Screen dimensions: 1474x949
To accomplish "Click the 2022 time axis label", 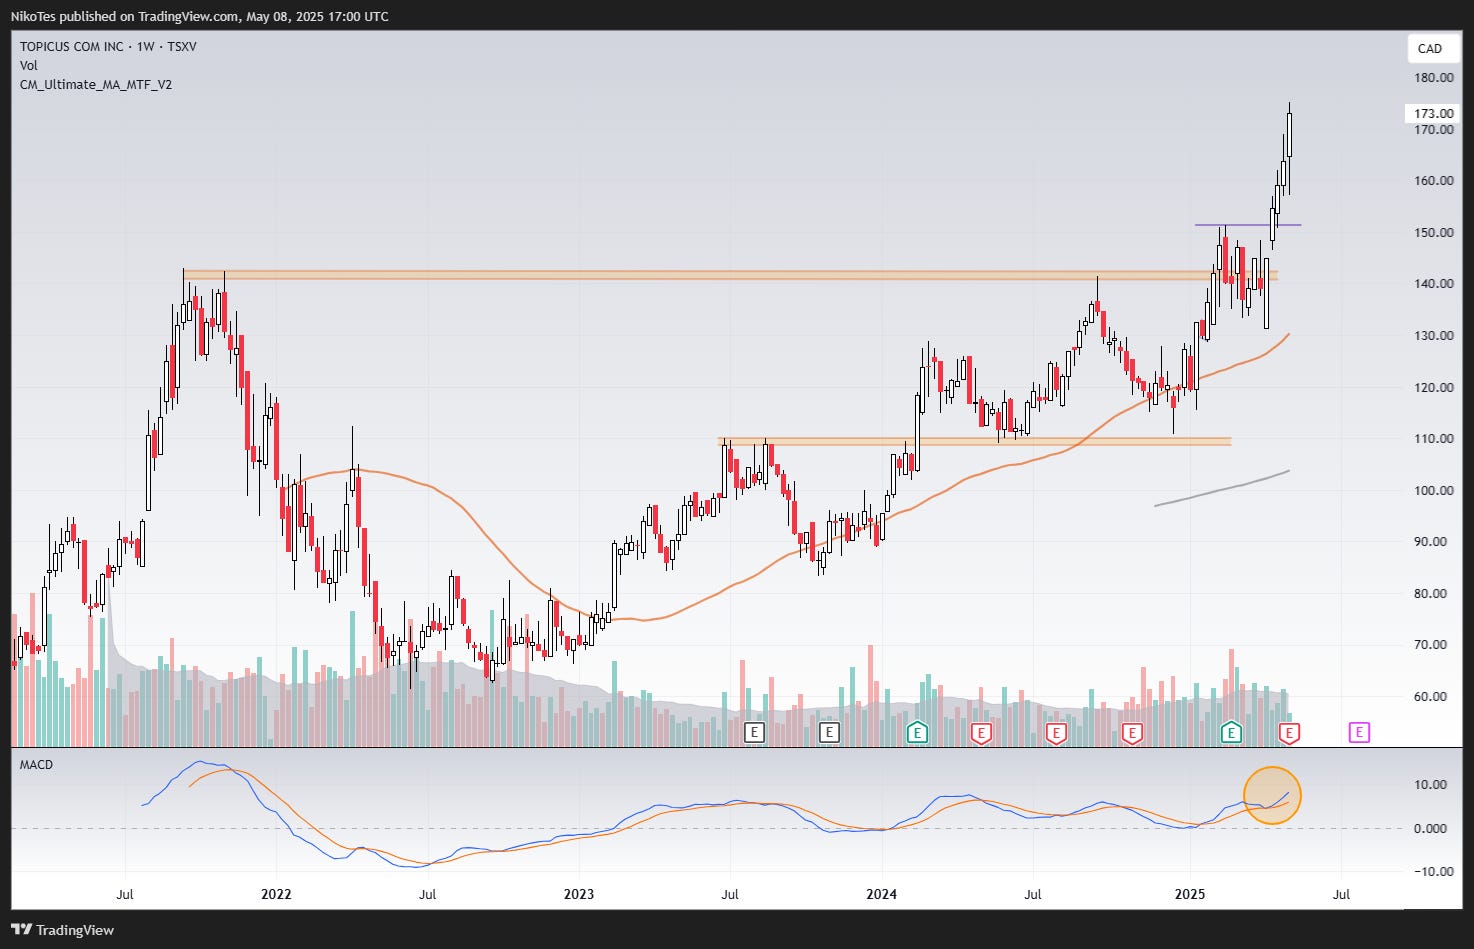I will 276,894.
